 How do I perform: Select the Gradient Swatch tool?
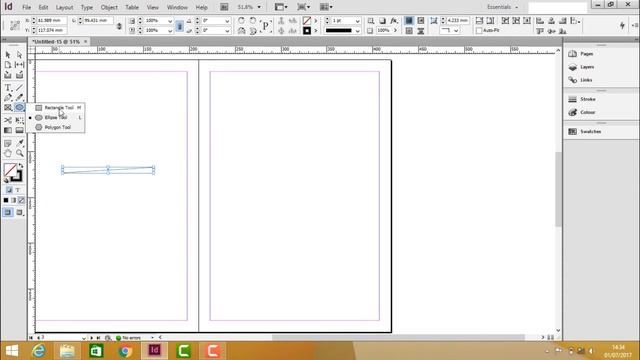coord(8,130)
